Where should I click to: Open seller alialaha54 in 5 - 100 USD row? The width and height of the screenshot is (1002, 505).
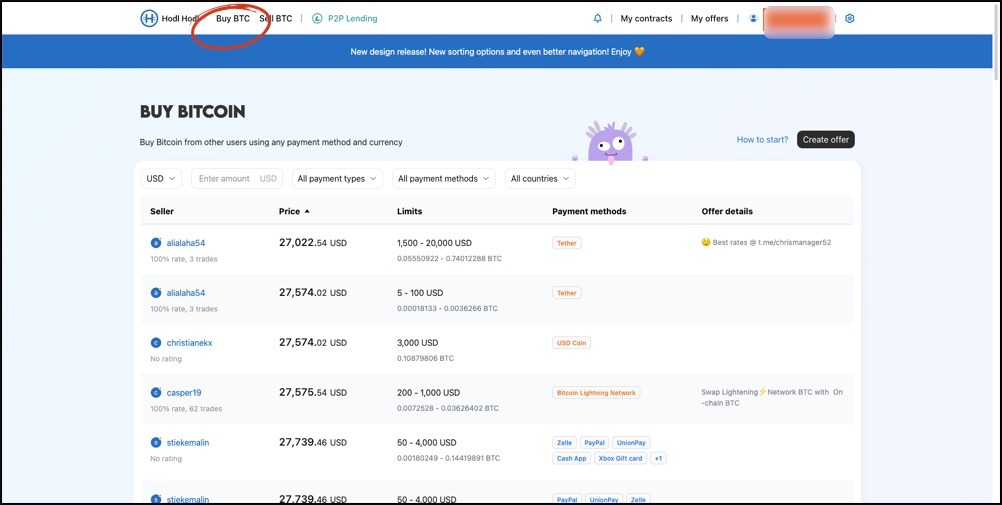point(186,293)
